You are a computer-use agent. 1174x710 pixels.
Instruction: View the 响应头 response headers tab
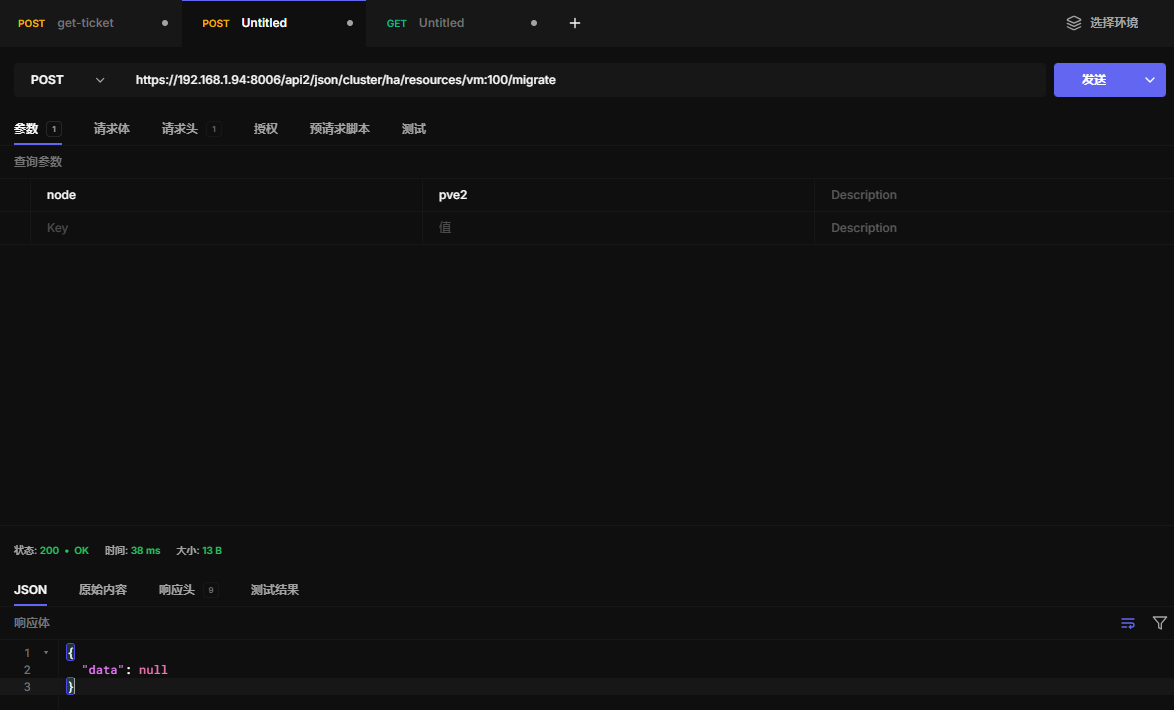pos(177,590)
